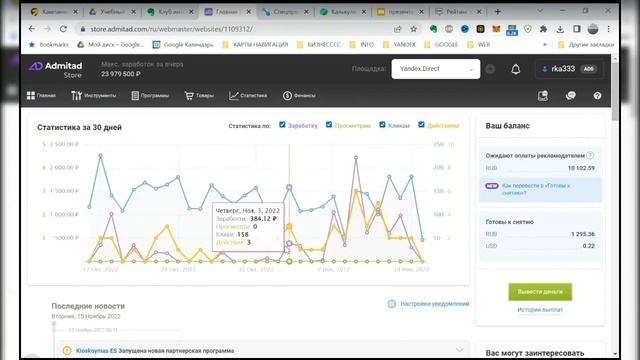640x360 pixels.
Task: Open the rka333 account menu
Action: 569,69
